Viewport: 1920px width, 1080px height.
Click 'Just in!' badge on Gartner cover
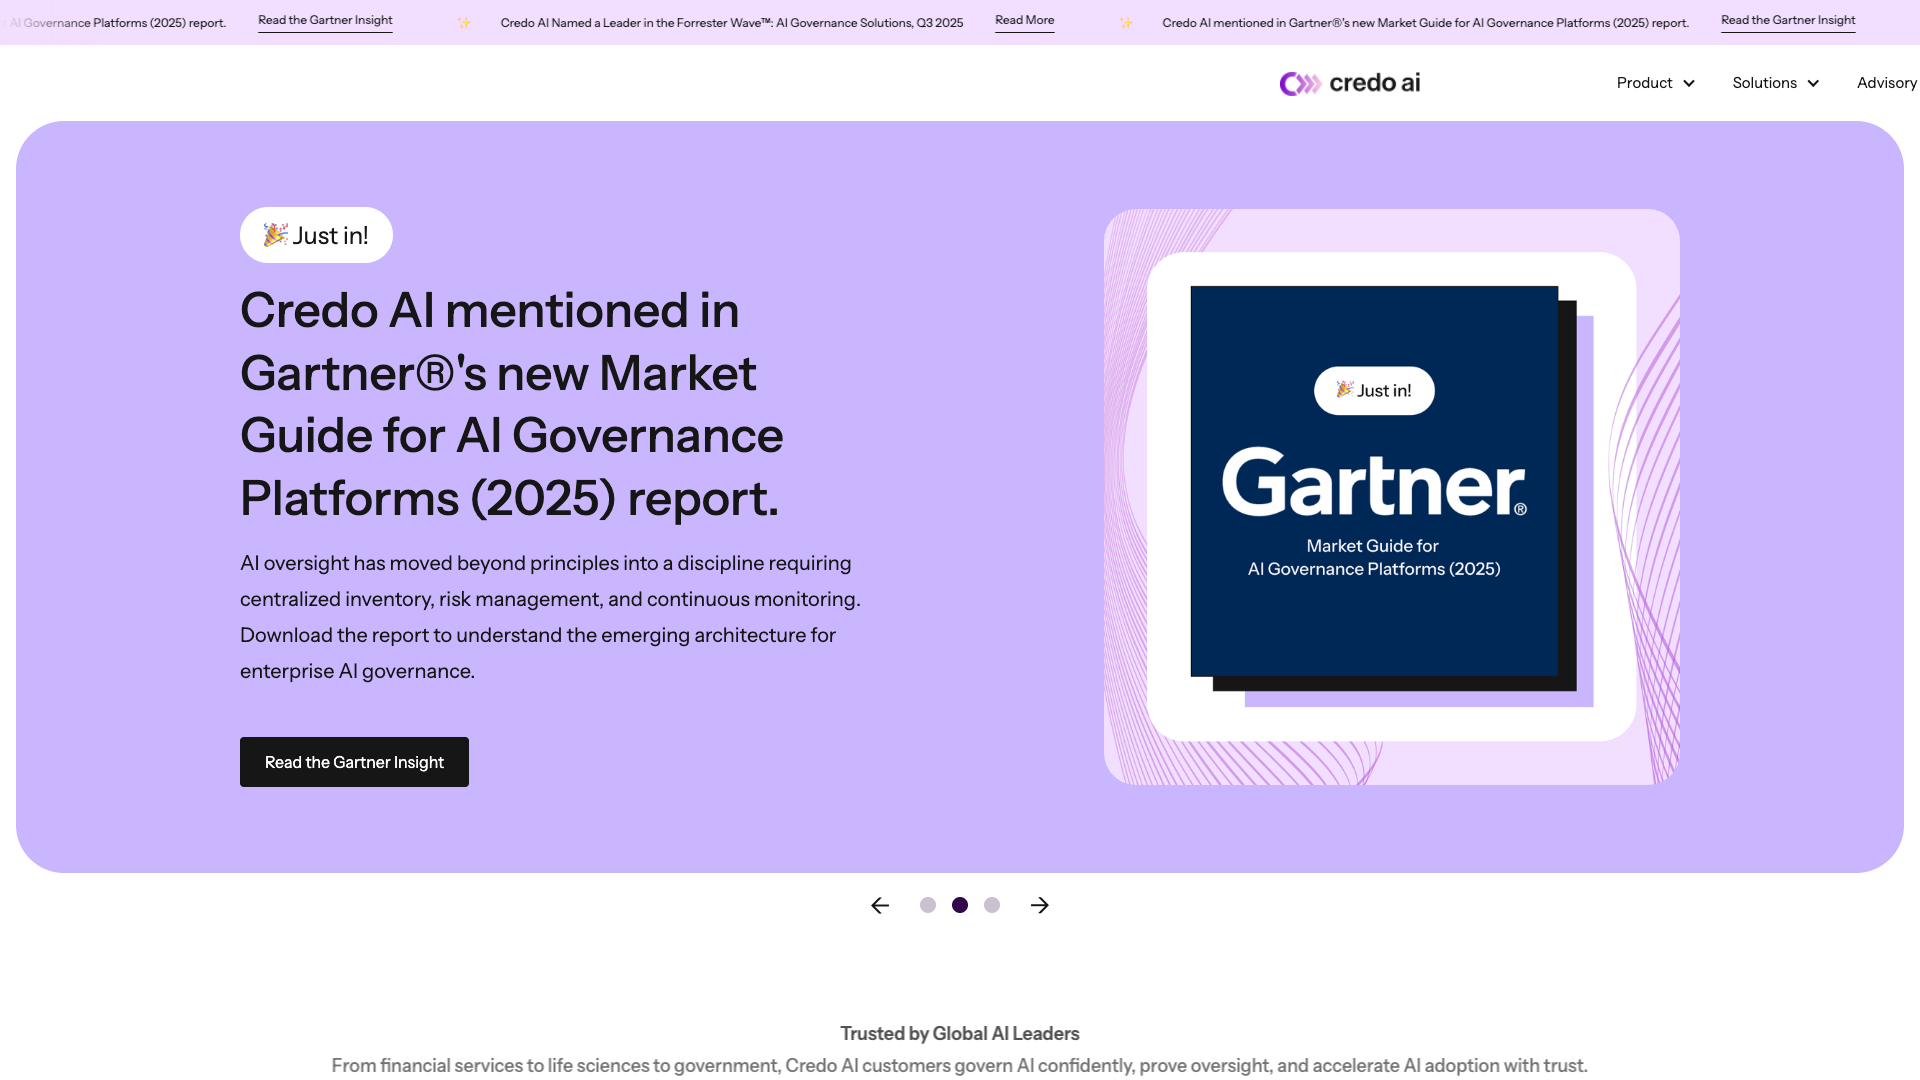click(1374, 391)
